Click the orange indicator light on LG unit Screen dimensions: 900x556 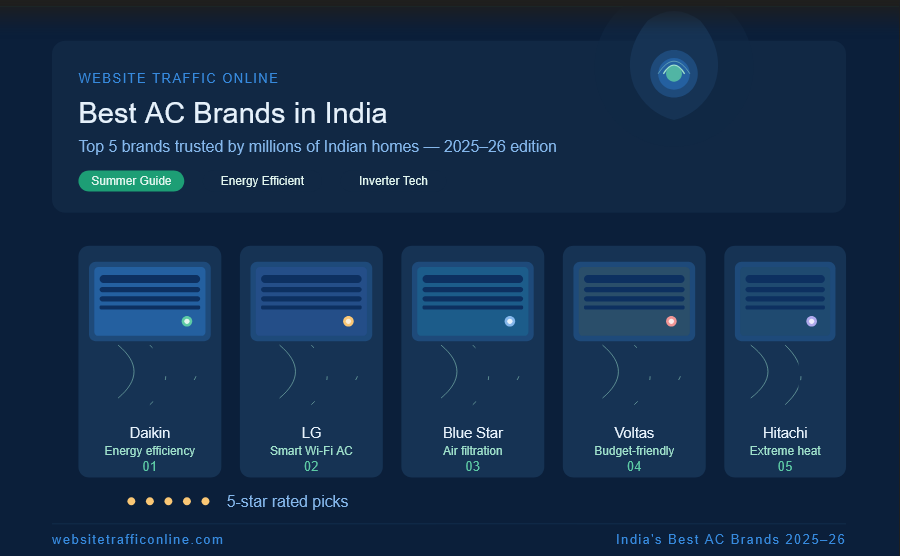click(348, 321)
